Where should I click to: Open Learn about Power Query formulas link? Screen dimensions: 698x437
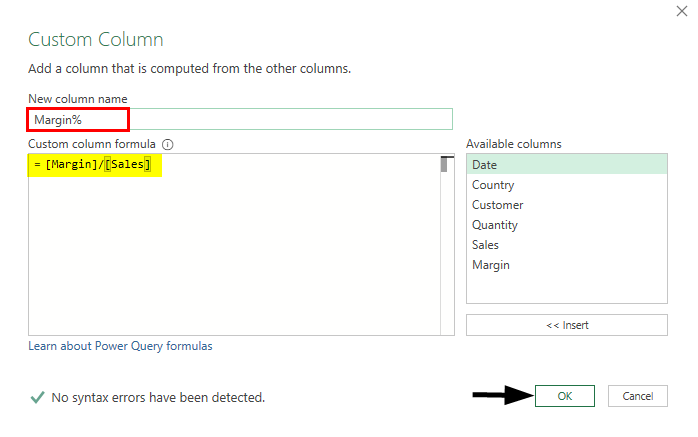(x=120, y=346)
